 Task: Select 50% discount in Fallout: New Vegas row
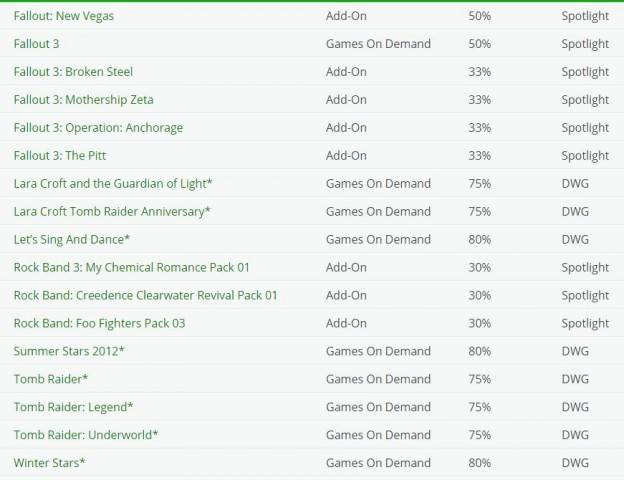[x=480, y=16]
